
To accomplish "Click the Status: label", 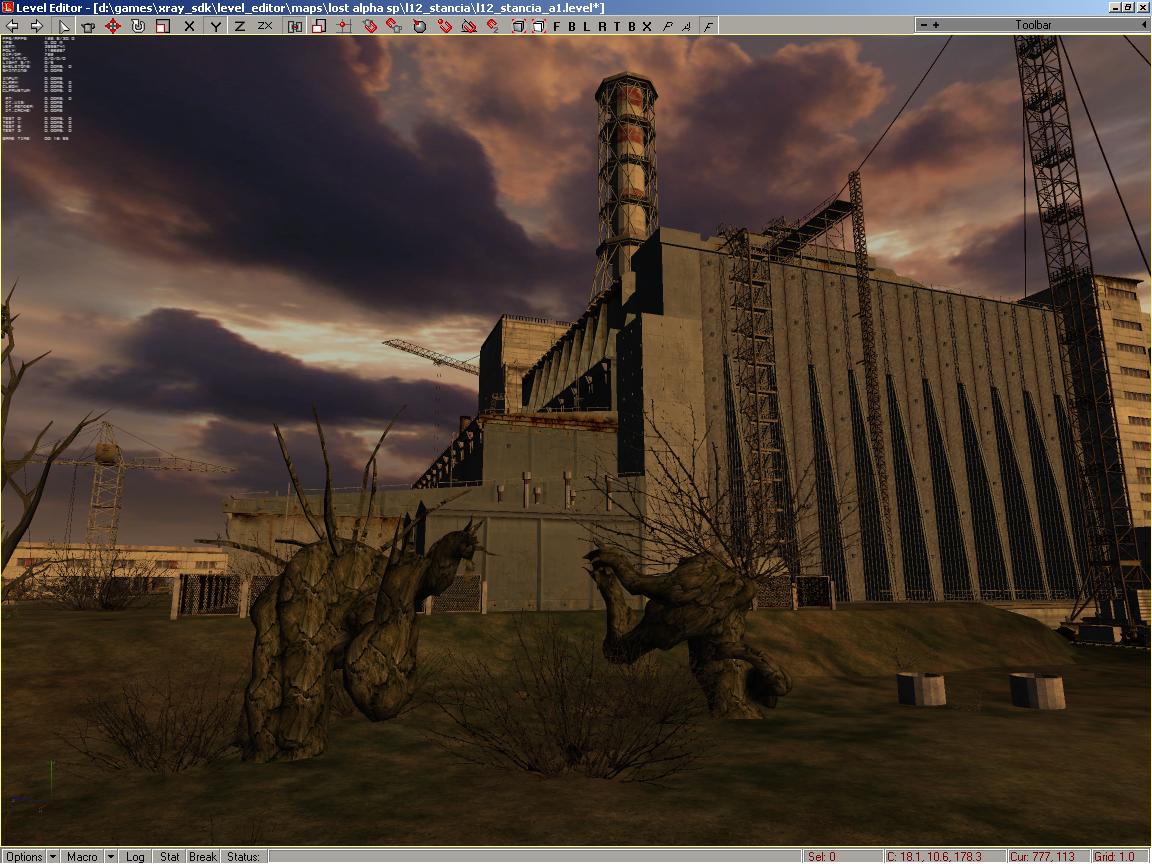I will point(243,857).
